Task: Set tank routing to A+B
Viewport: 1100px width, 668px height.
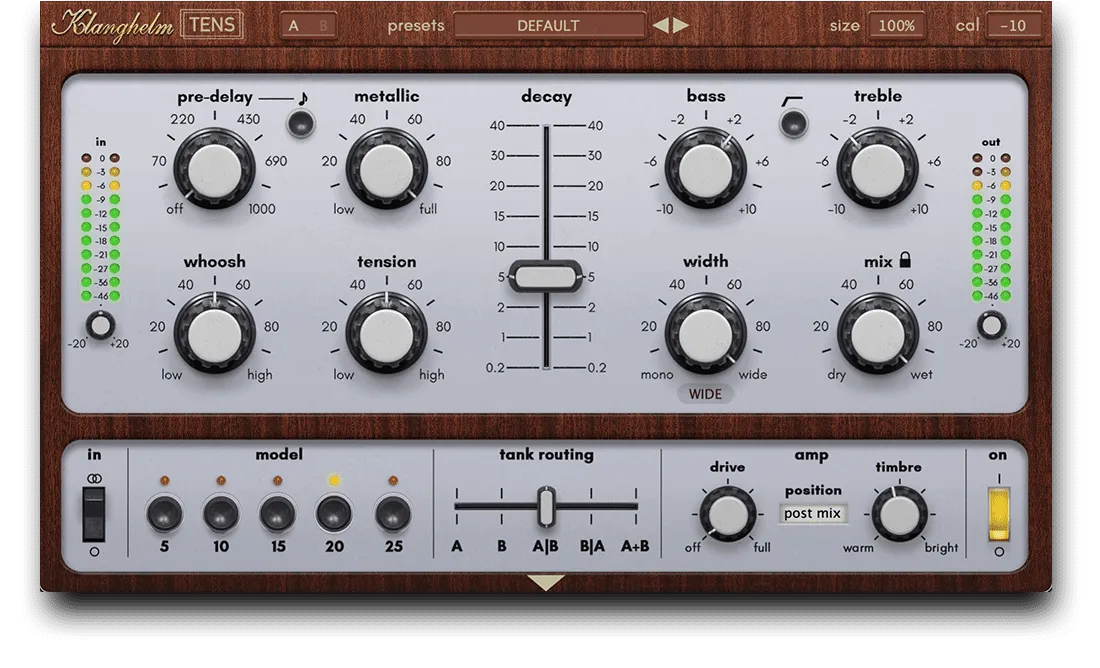Action: pos(635,547)
